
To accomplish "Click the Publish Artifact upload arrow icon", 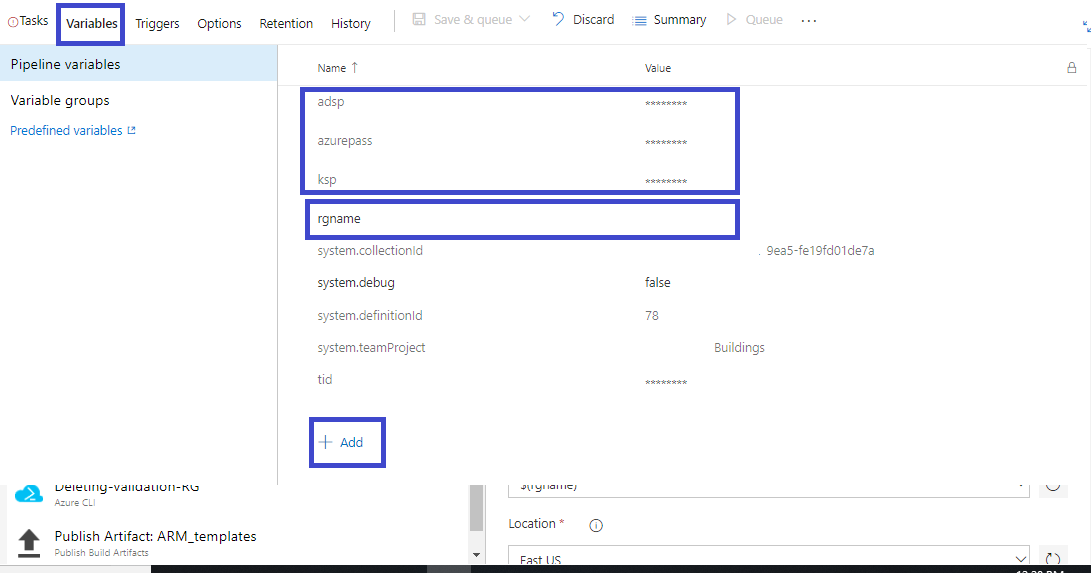I will point(29,542).
